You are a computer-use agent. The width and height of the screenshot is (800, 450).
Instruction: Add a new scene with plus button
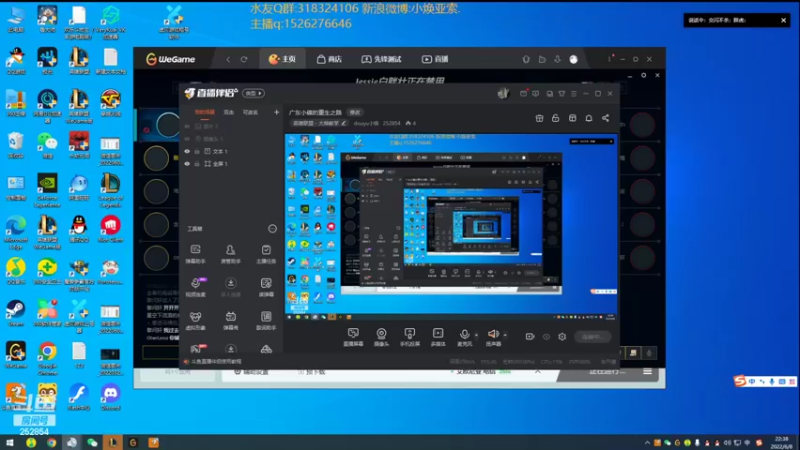276,112
